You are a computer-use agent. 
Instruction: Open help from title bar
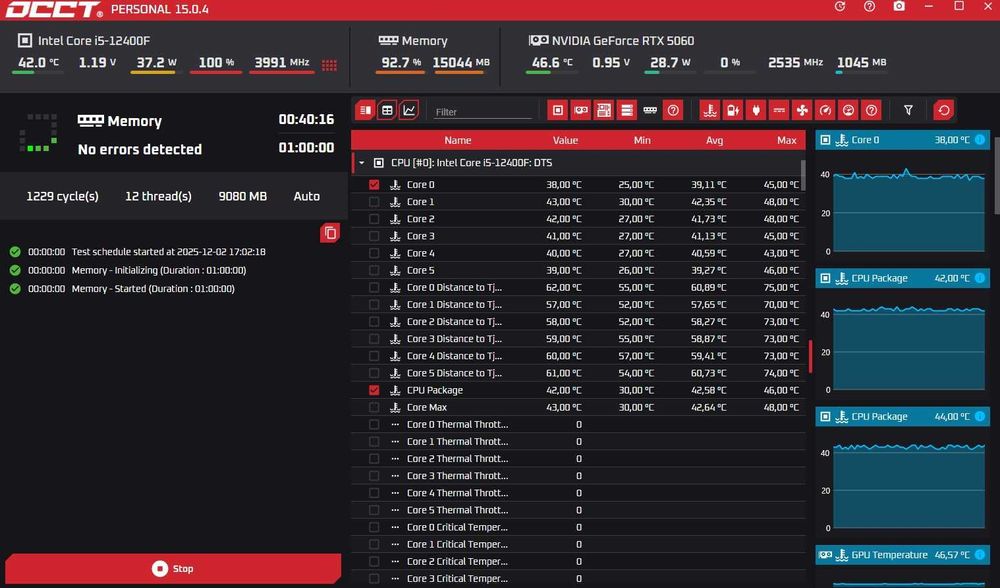tap(869, 6)
